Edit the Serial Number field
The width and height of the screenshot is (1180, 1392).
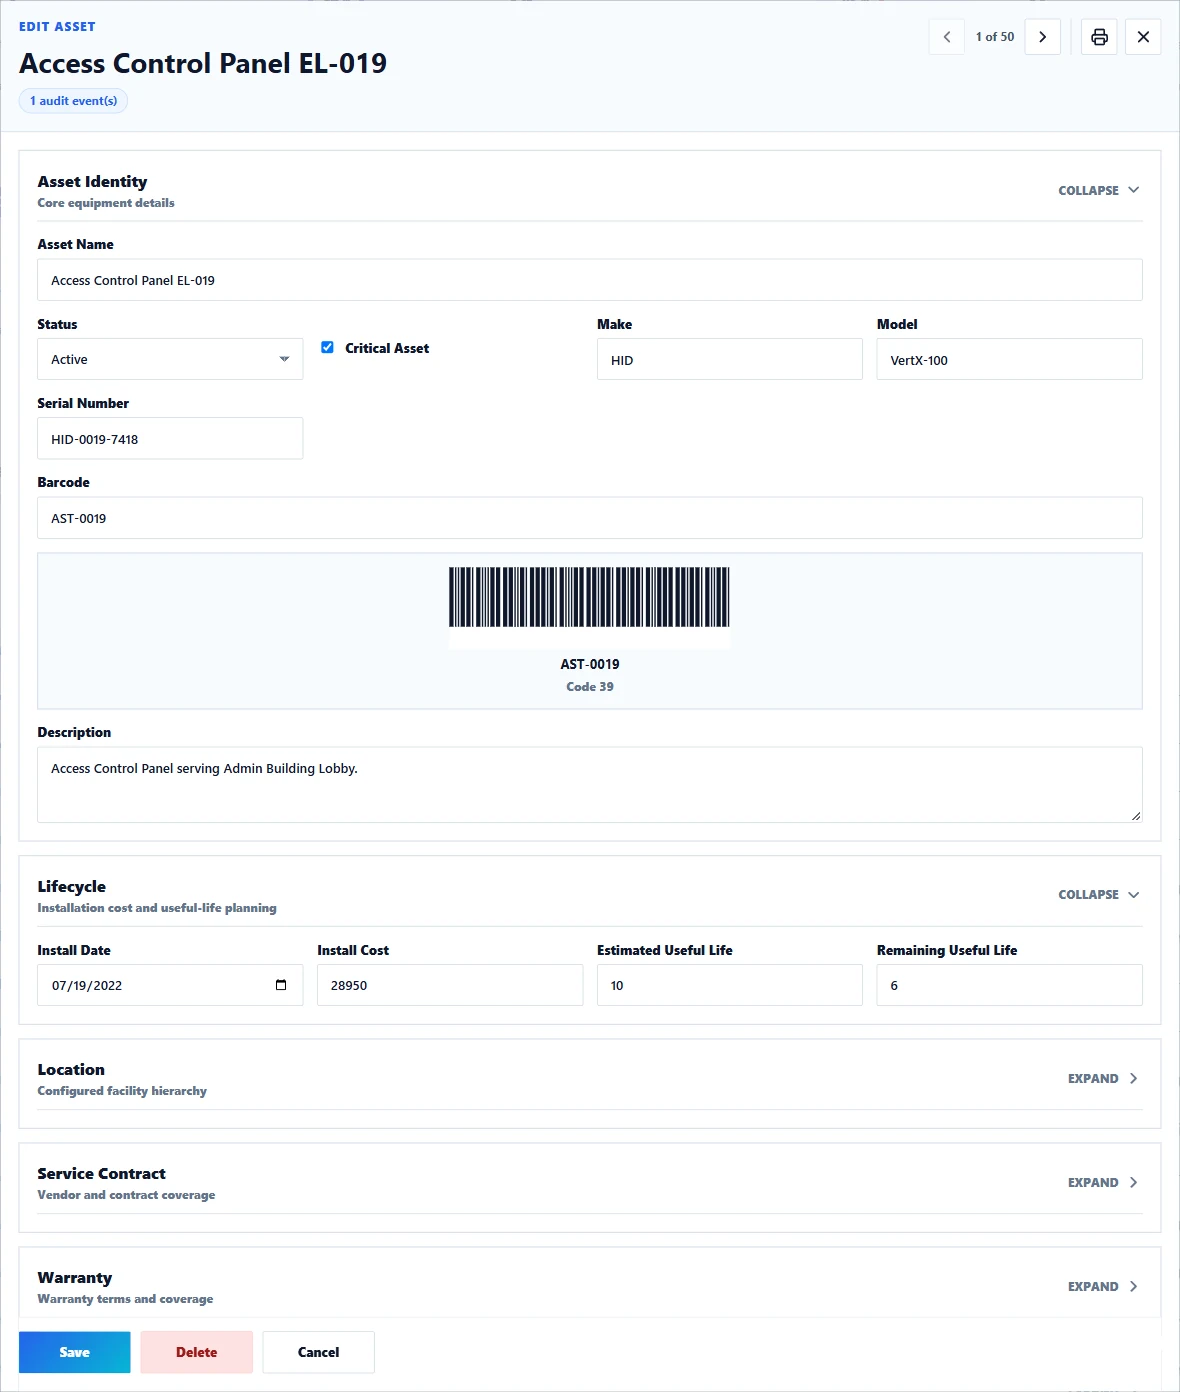170,439
